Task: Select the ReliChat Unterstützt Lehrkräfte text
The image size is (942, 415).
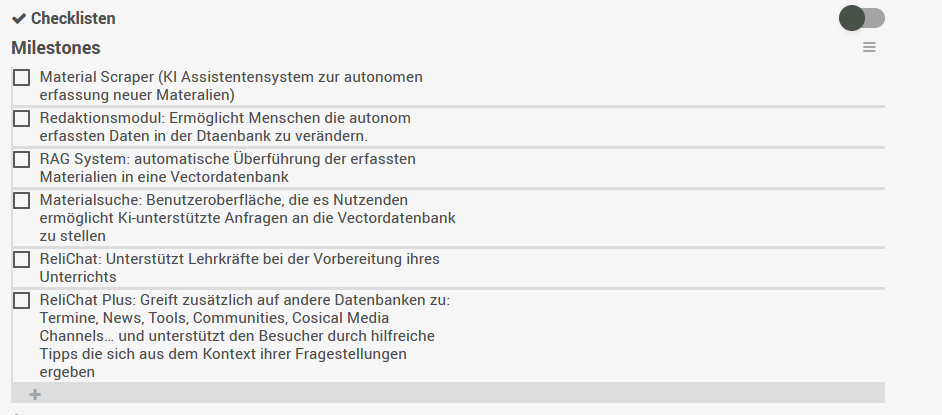Action: [x=239, y=268]
